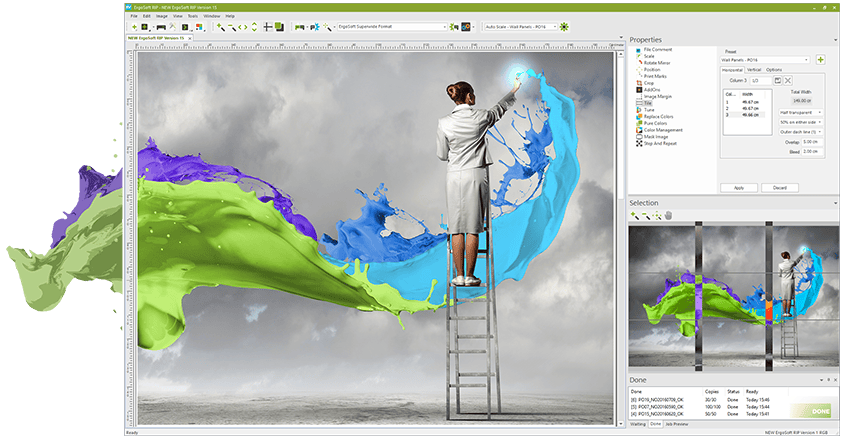850x440 pixels.
Task: Click the zoom in icon in Selection panel
Action: pyautogui.click(x=635, y=216)
